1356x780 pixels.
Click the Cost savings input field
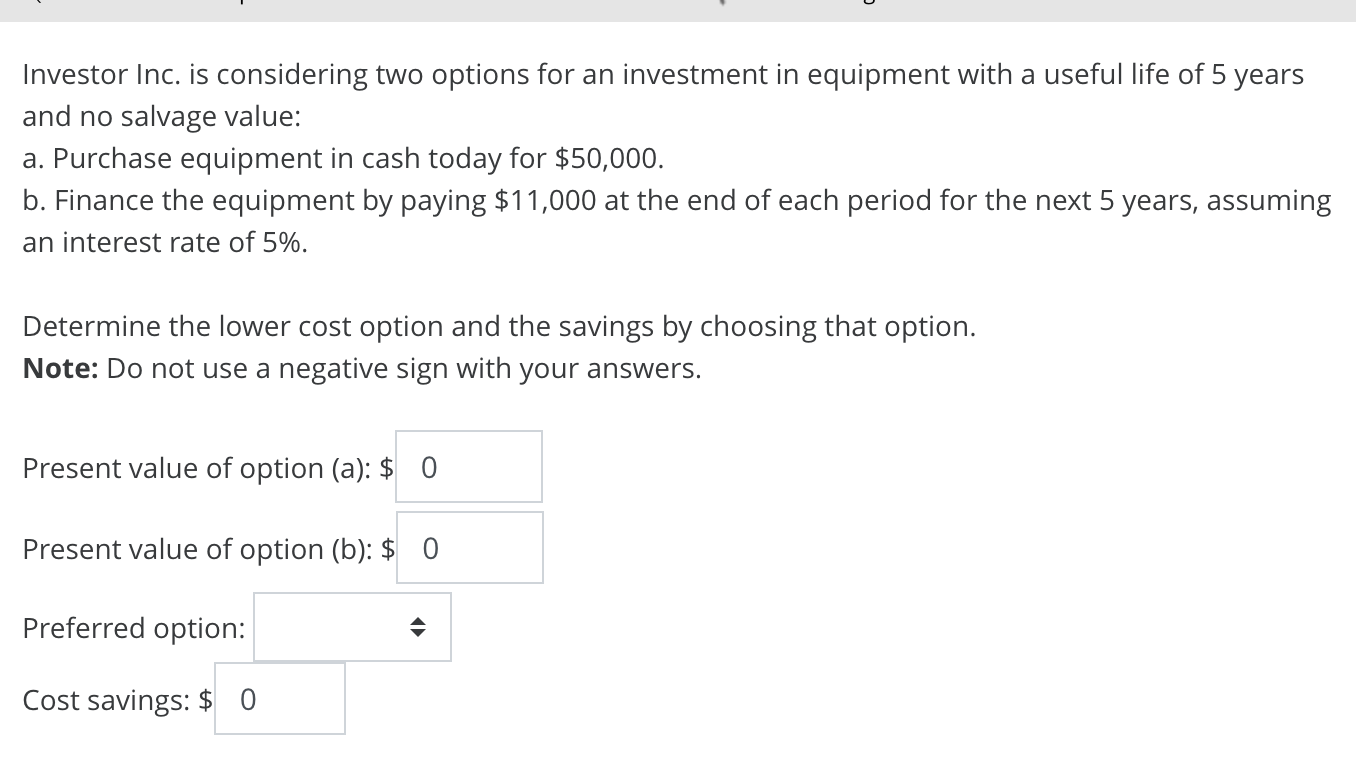279,698
